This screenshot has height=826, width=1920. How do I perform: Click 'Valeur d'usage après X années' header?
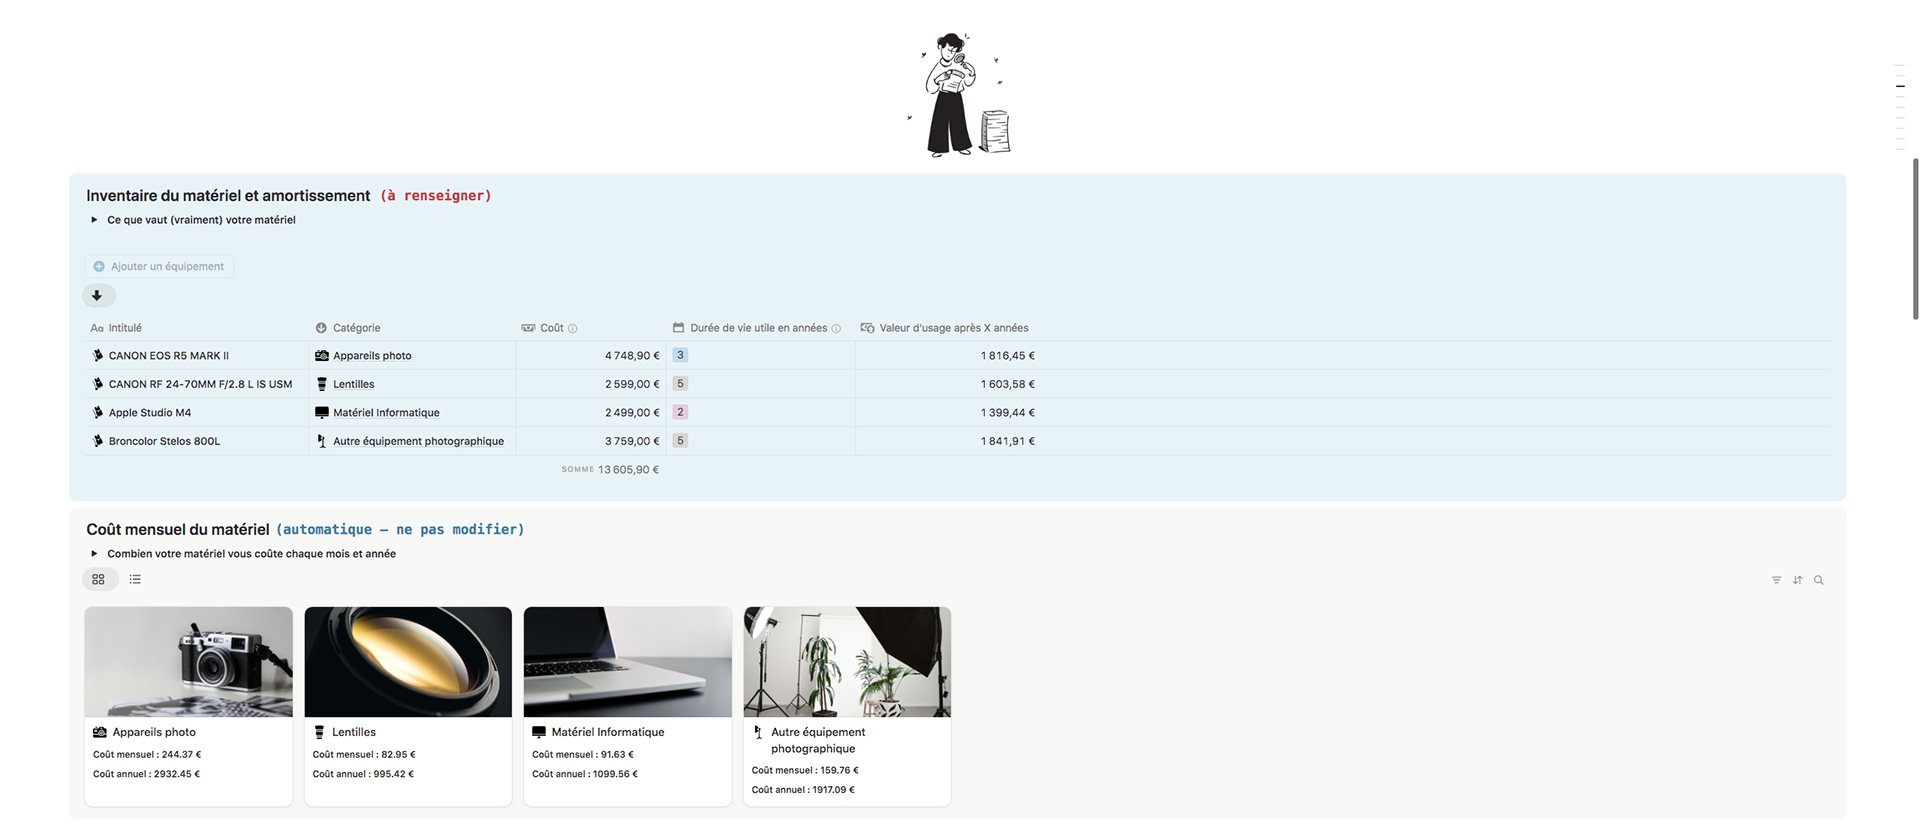click(945, 328)
